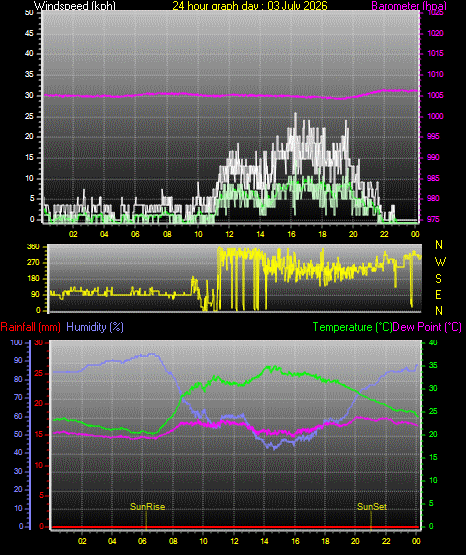Click the 14 hour label under the humidity graph
Viewport: 466px width, 555px height.
tap(264, 541)
